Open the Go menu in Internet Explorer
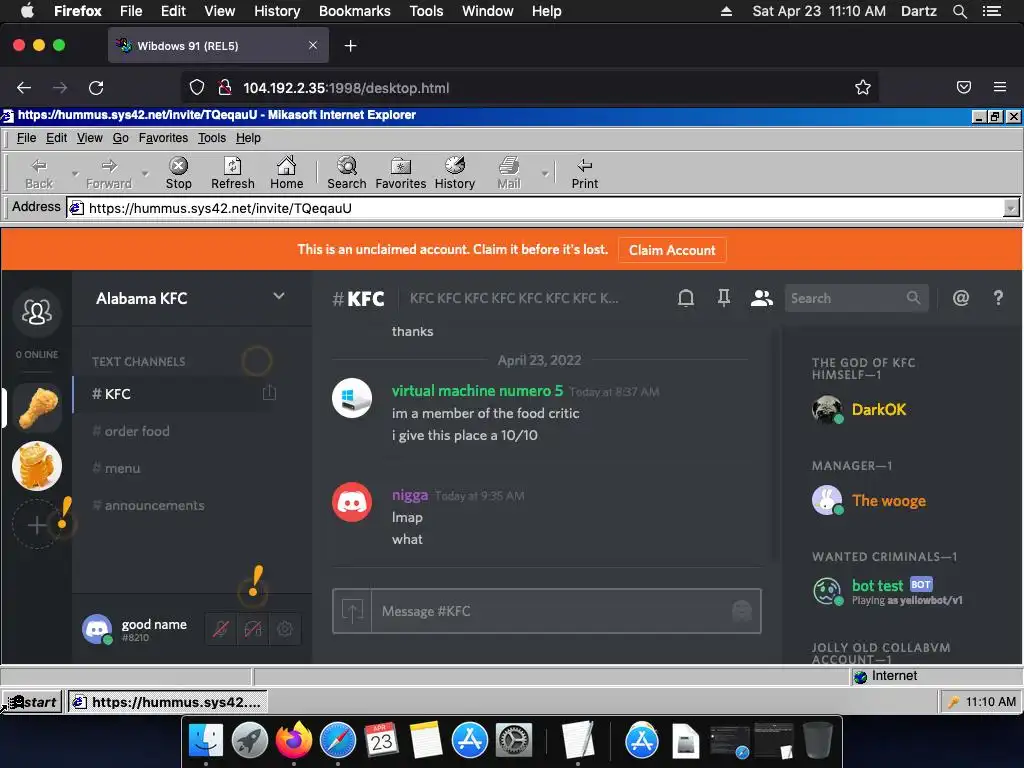Screen dimensions: 1024x768 [x=120, y=138]
